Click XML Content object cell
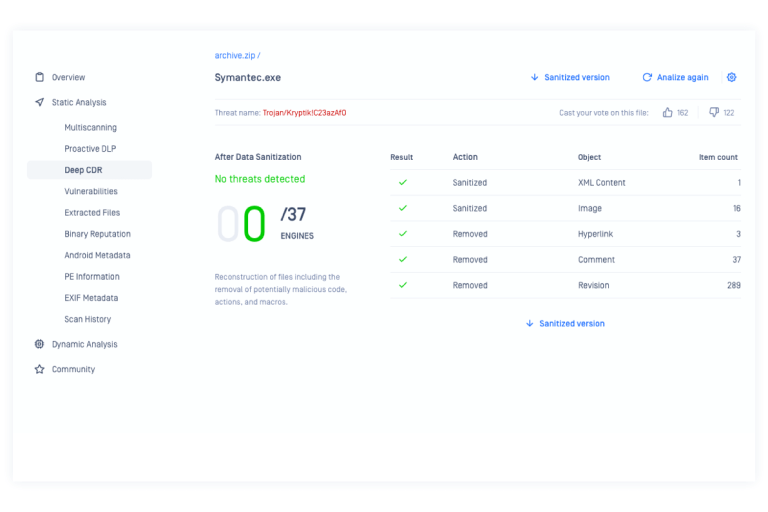Viewport: 768px width, 512px height. coord(601,183)
